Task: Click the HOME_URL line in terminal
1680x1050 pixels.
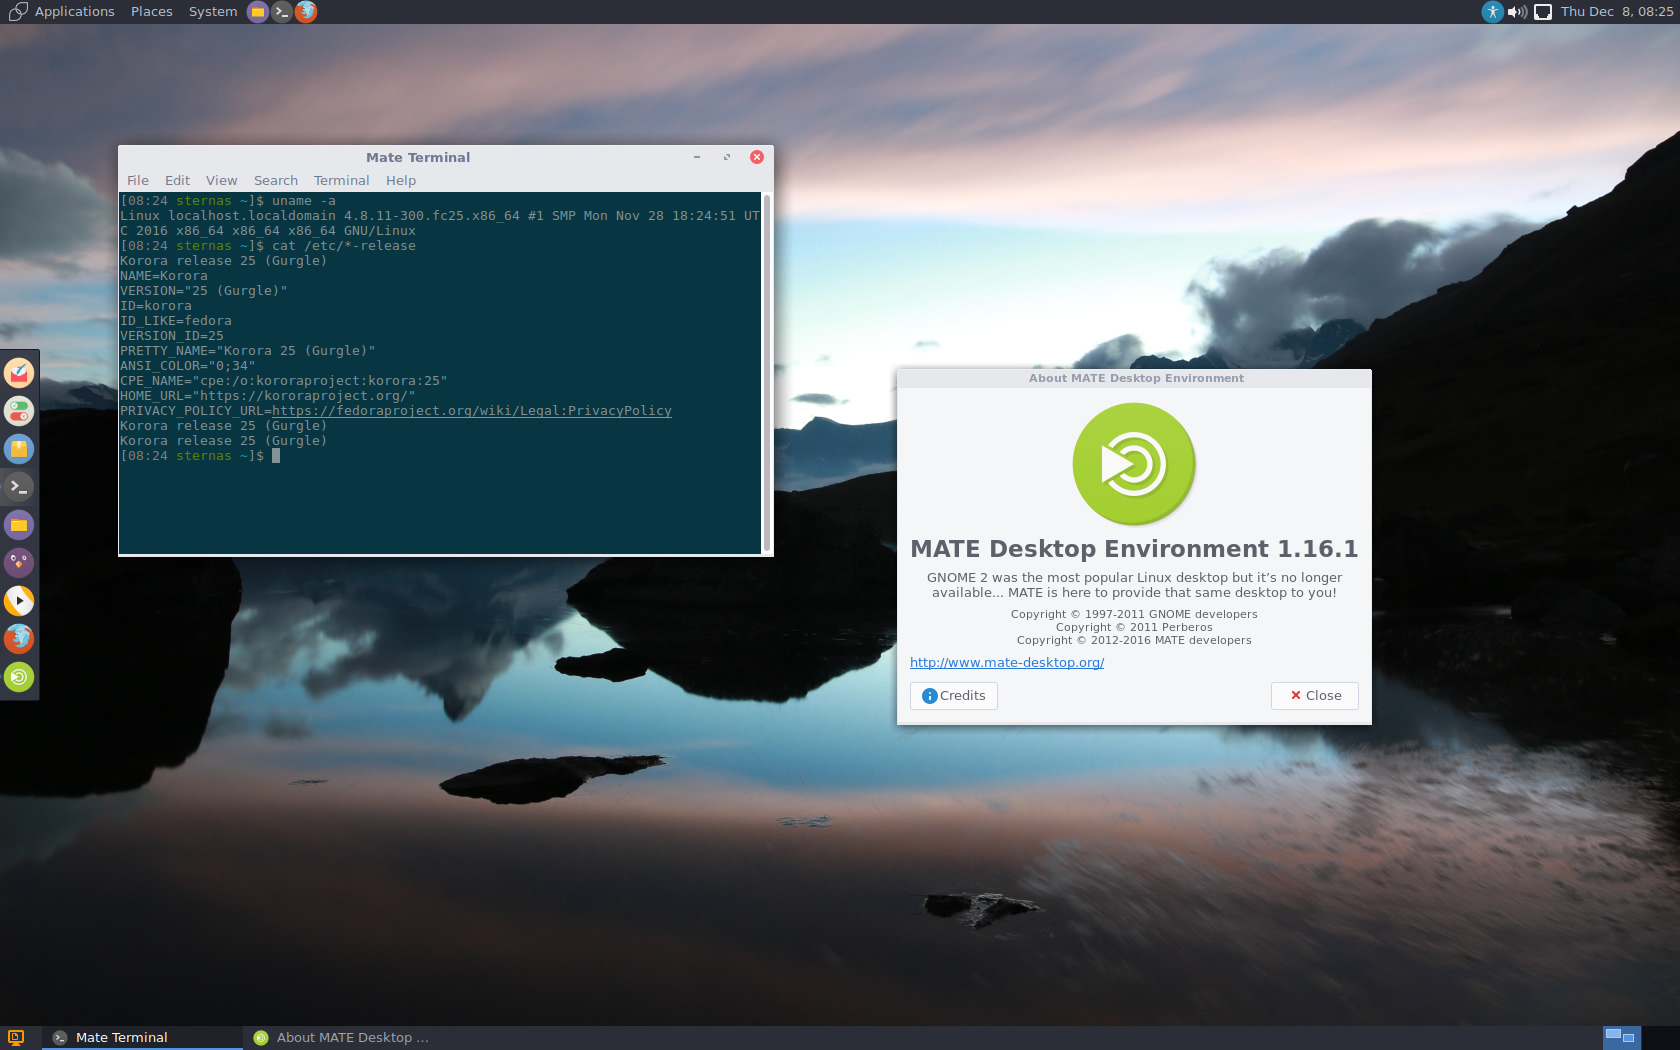Action: coord(268,396)
